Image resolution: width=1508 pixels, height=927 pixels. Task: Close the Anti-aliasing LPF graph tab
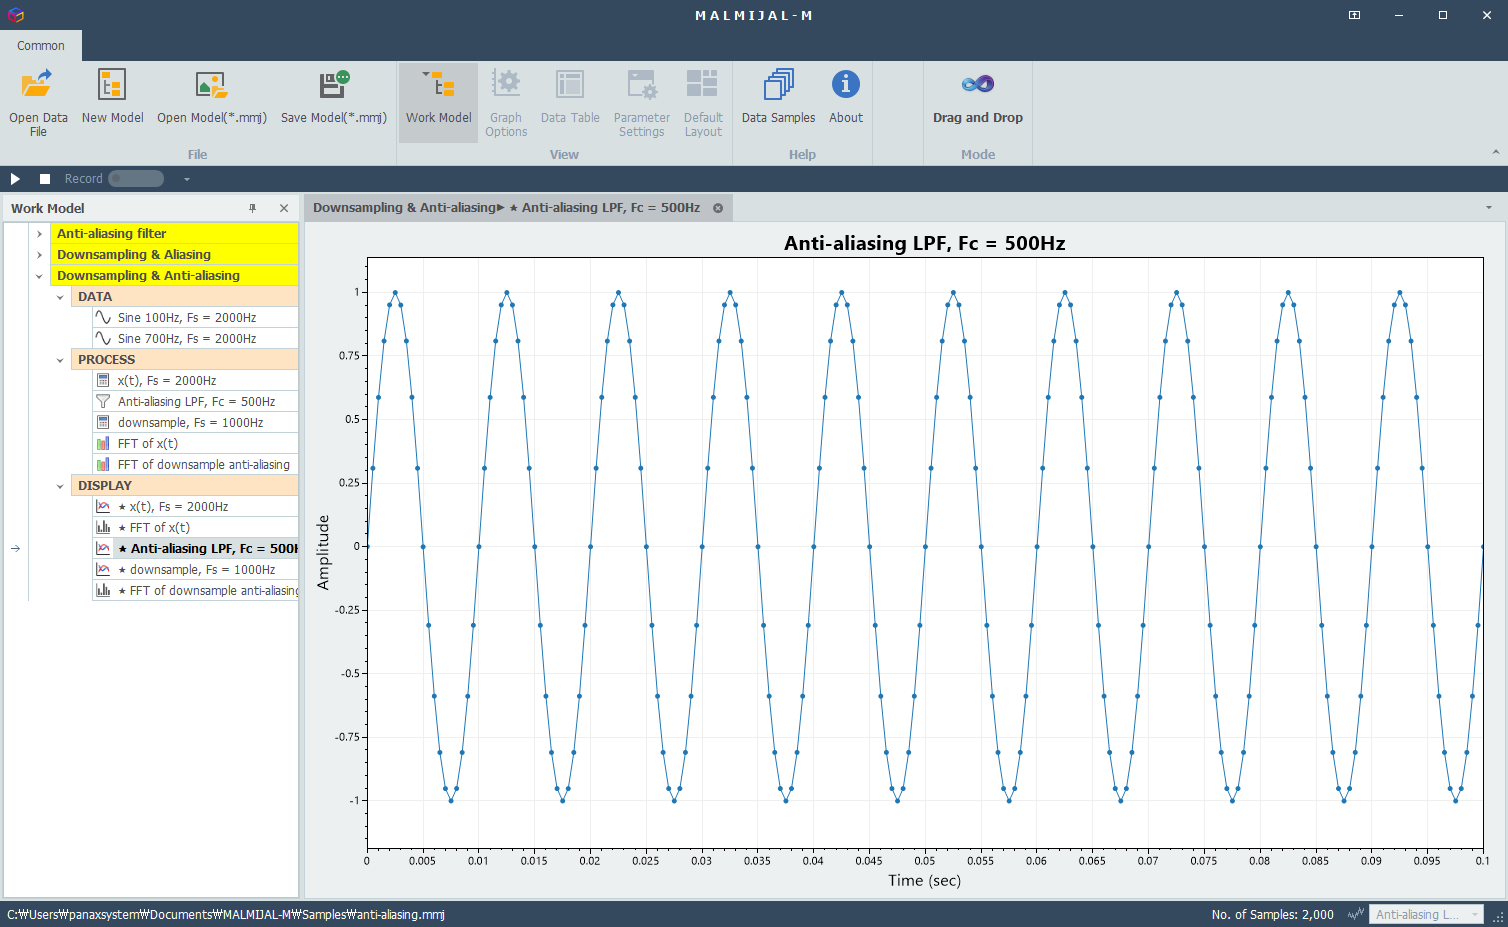point(718,208)
